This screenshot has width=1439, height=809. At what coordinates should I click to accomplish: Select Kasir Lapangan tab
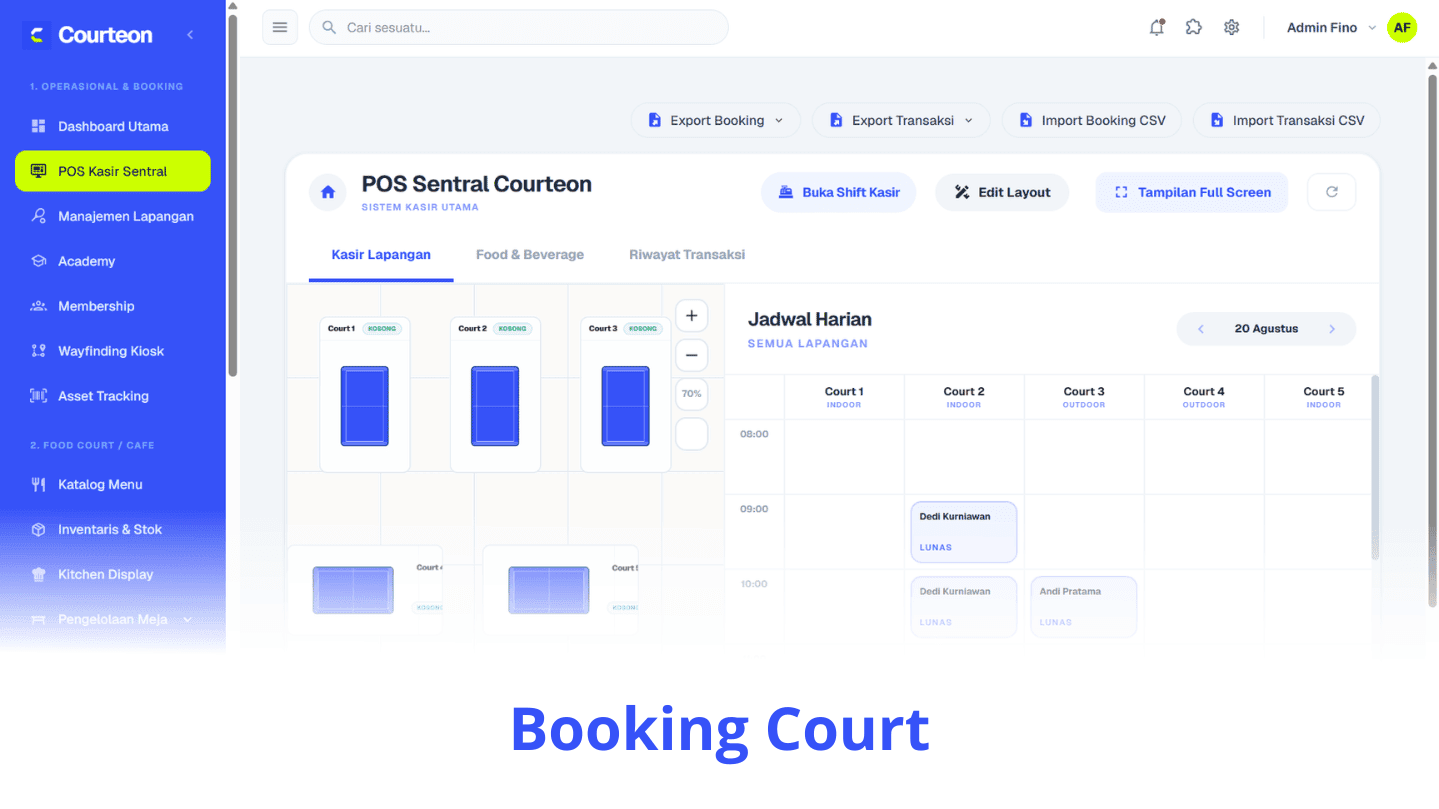click(x=381, y=255)
